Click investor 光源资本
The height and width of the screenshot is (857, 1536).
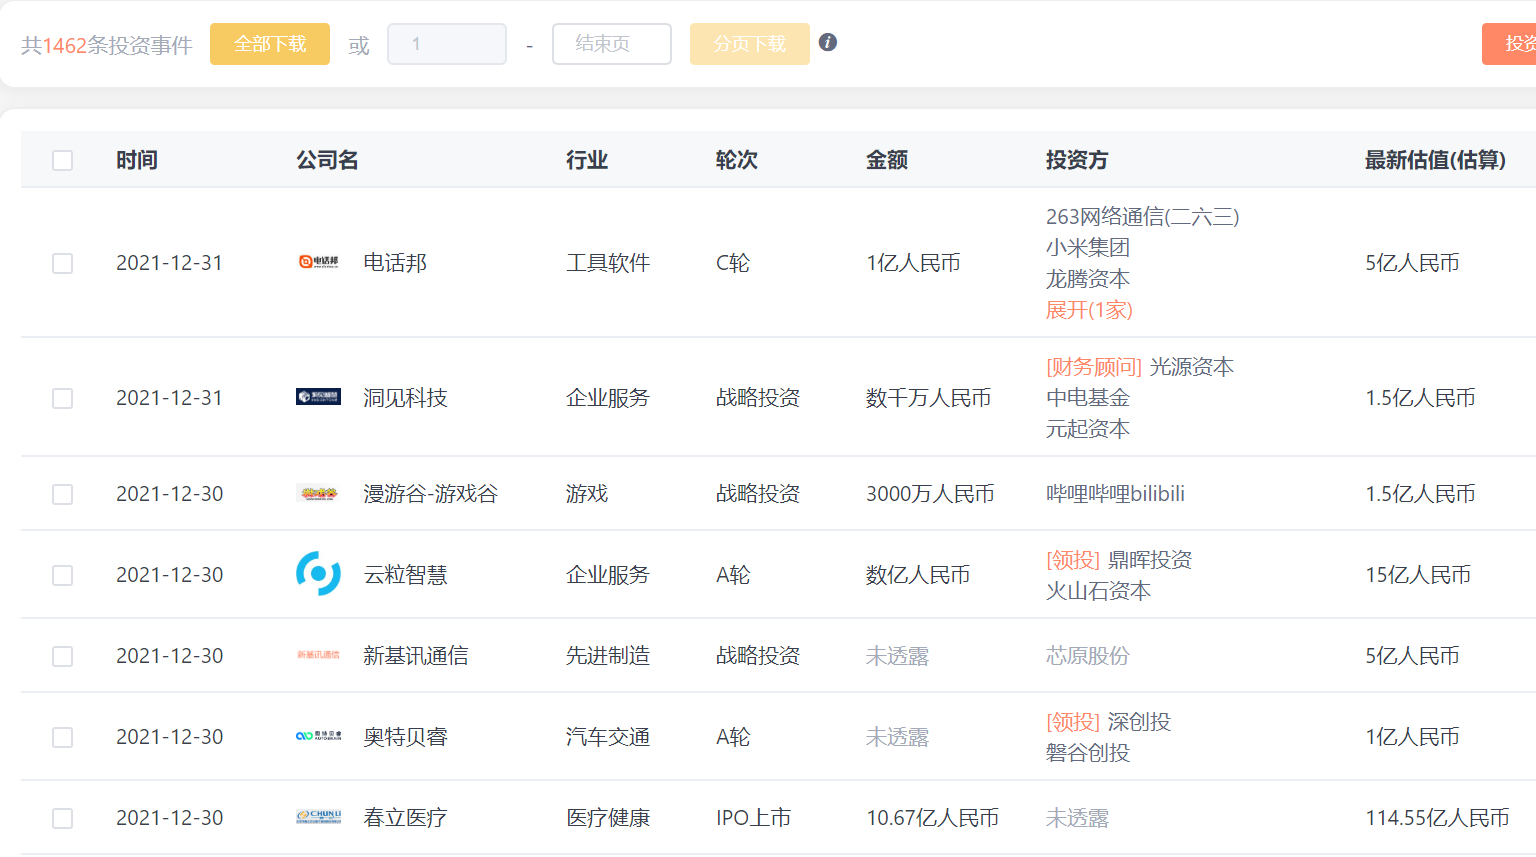(1192, 367)
